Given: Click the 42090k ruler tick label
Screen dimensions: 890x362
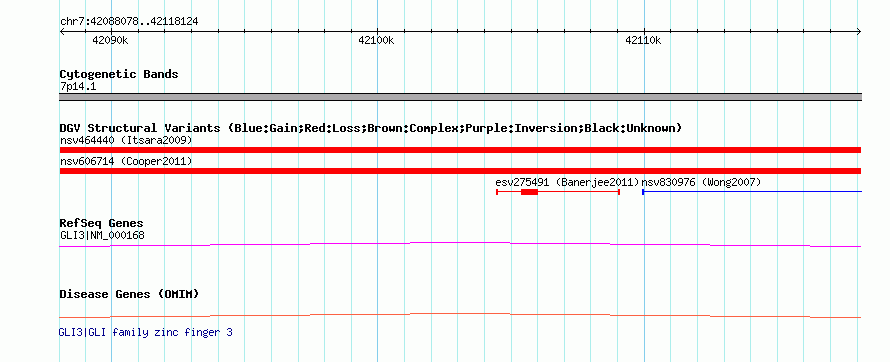Looking at the screenshot, I should pos(110,41).
